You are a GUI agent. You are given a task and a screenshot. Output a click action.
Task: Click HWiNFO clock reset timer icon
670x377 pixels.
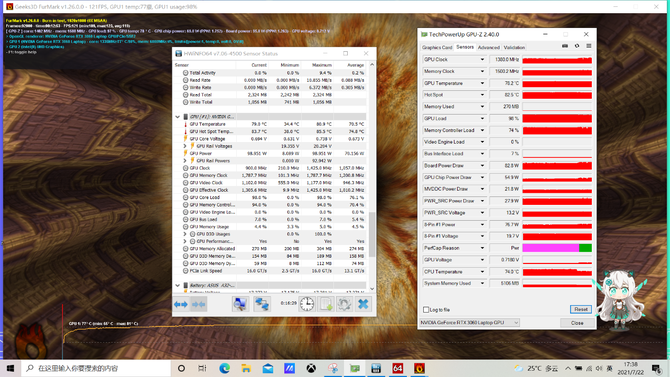[307, 304]
